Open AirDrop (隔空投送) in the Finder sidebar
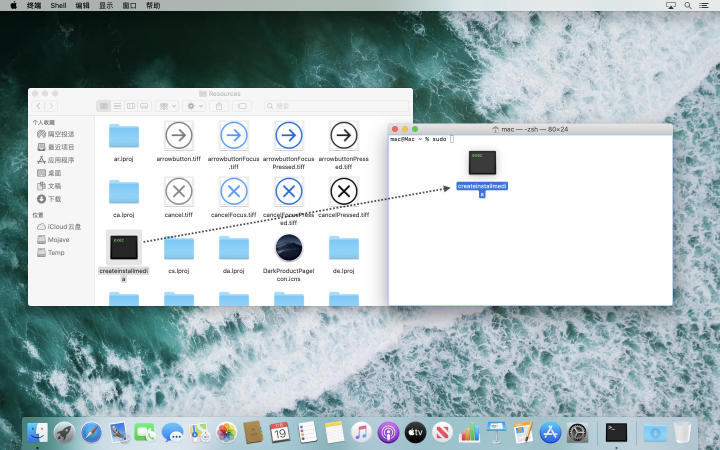Screen dimensions: 720x450 (x=56, y=134)
